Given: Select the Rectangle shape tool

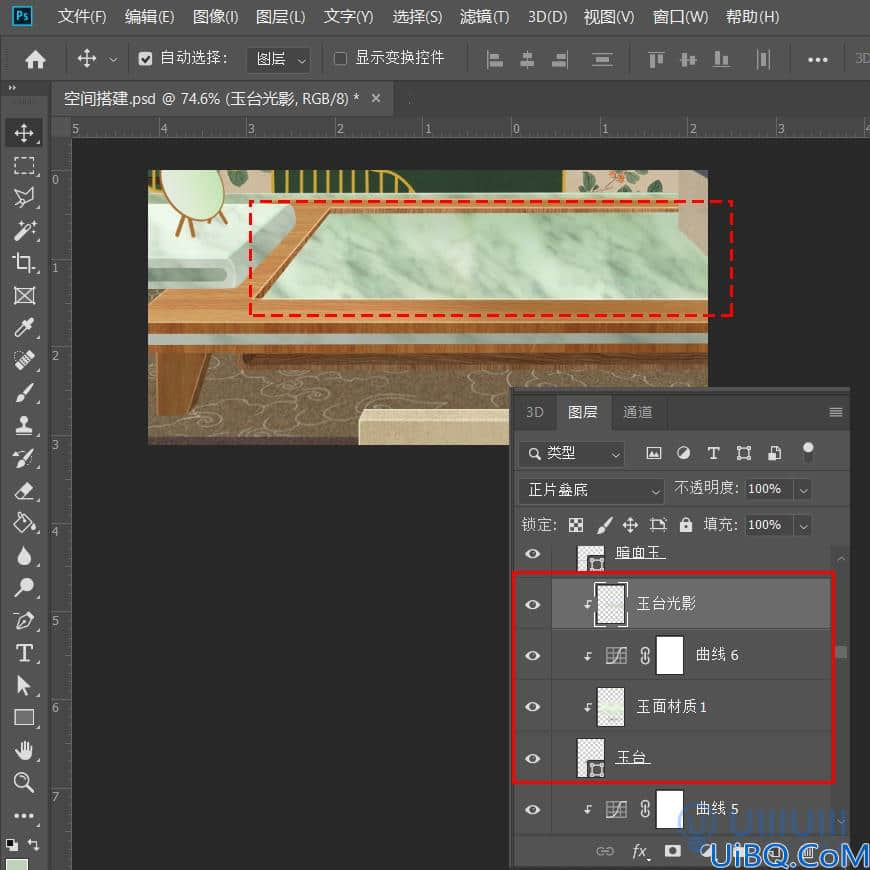Looking at the screenshot, I should (x=24, y=717).
